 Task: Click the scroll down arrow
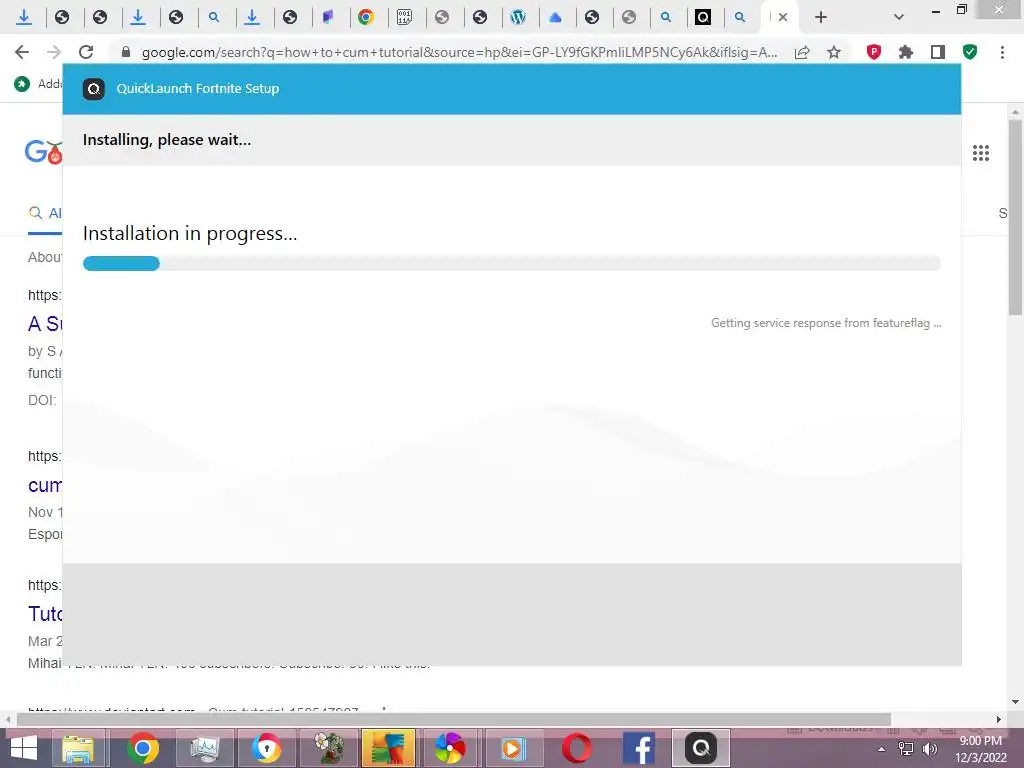(1015, 702)
